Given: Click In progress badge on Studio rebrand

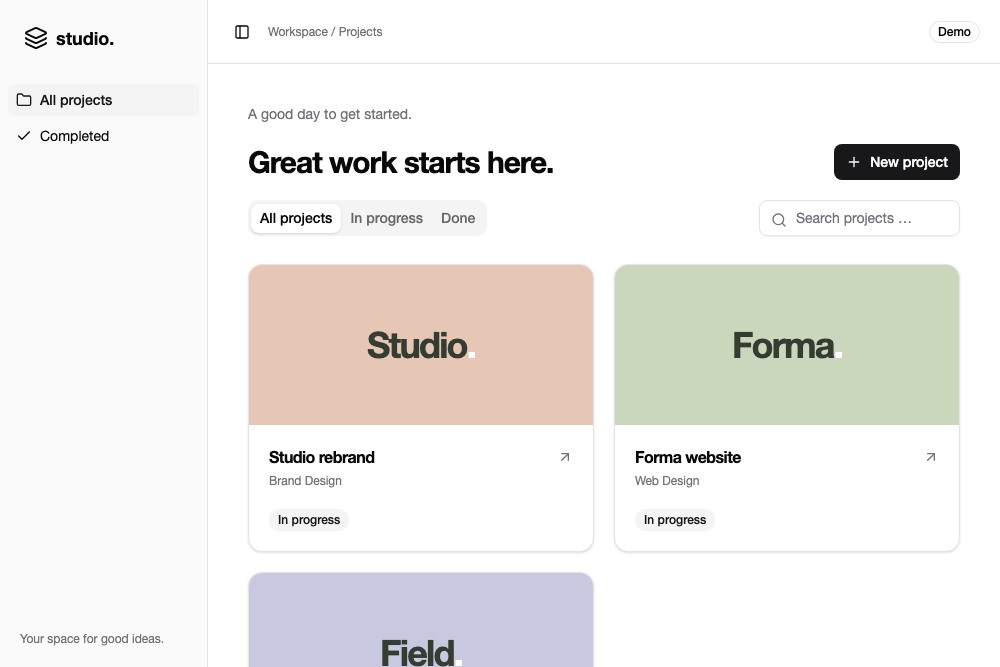Looking at the screenshot, I should [309, 520].
